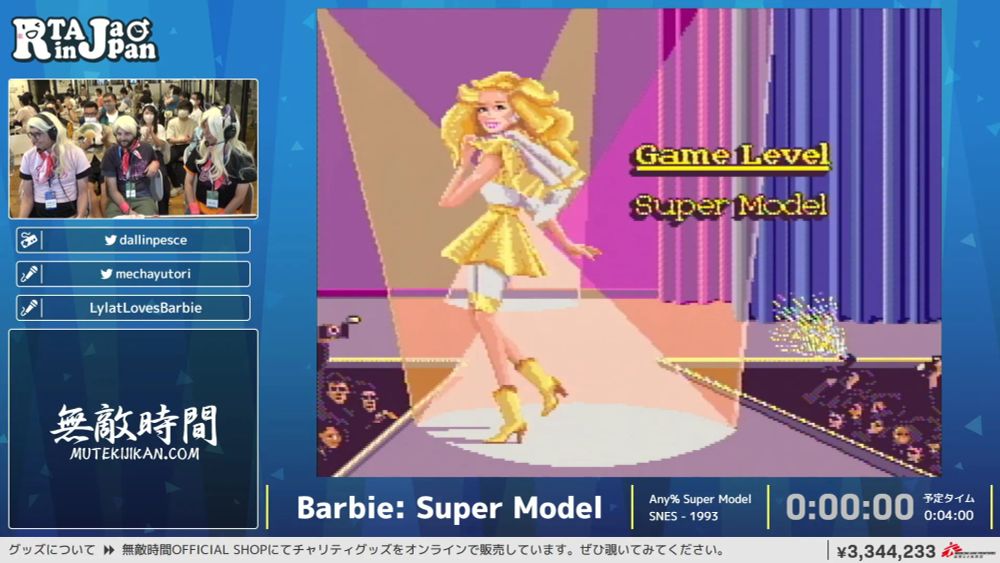The height and width of the screenshot is (563, 1000).
Task: Click the Twitter bird next to dallinpesce
Action: pos(110,240)
